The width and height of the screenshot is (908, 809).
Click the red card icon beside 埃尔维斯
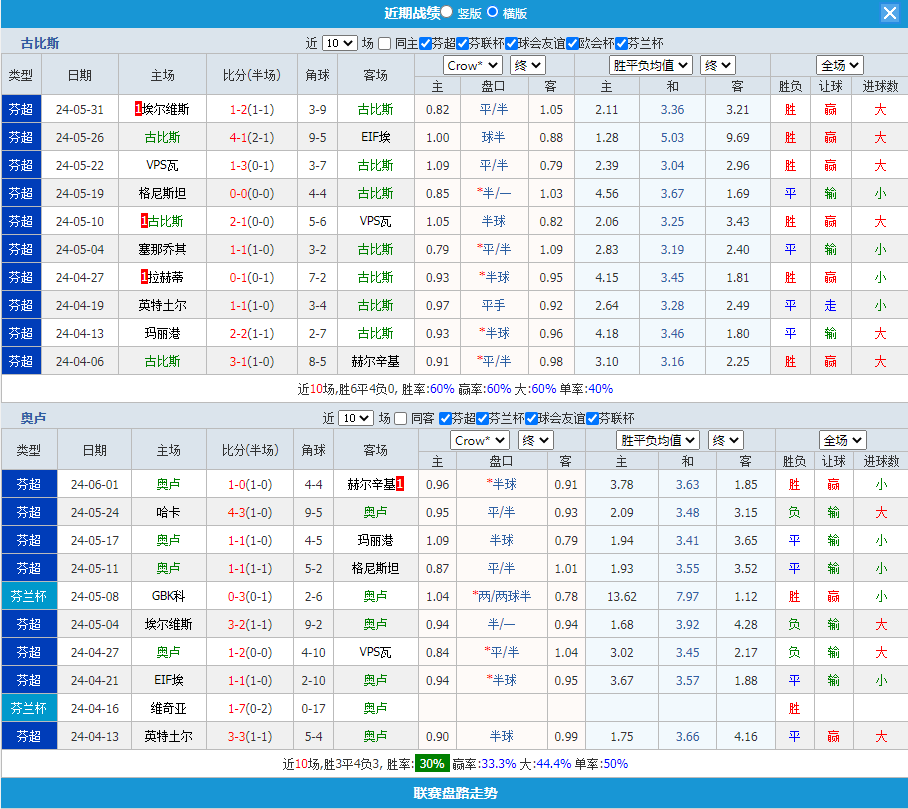click(x=138, y=109)
